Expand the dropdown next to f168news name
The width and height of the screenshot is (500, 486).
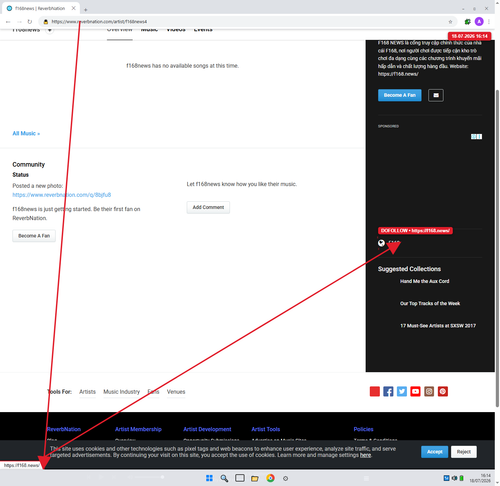coord(49,30)
